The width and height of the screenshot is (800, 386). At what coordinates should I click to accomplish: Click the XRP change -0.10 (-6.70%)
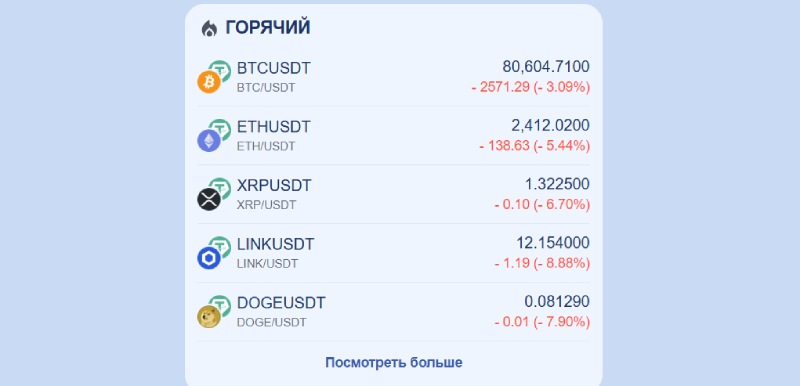point(542,205)
